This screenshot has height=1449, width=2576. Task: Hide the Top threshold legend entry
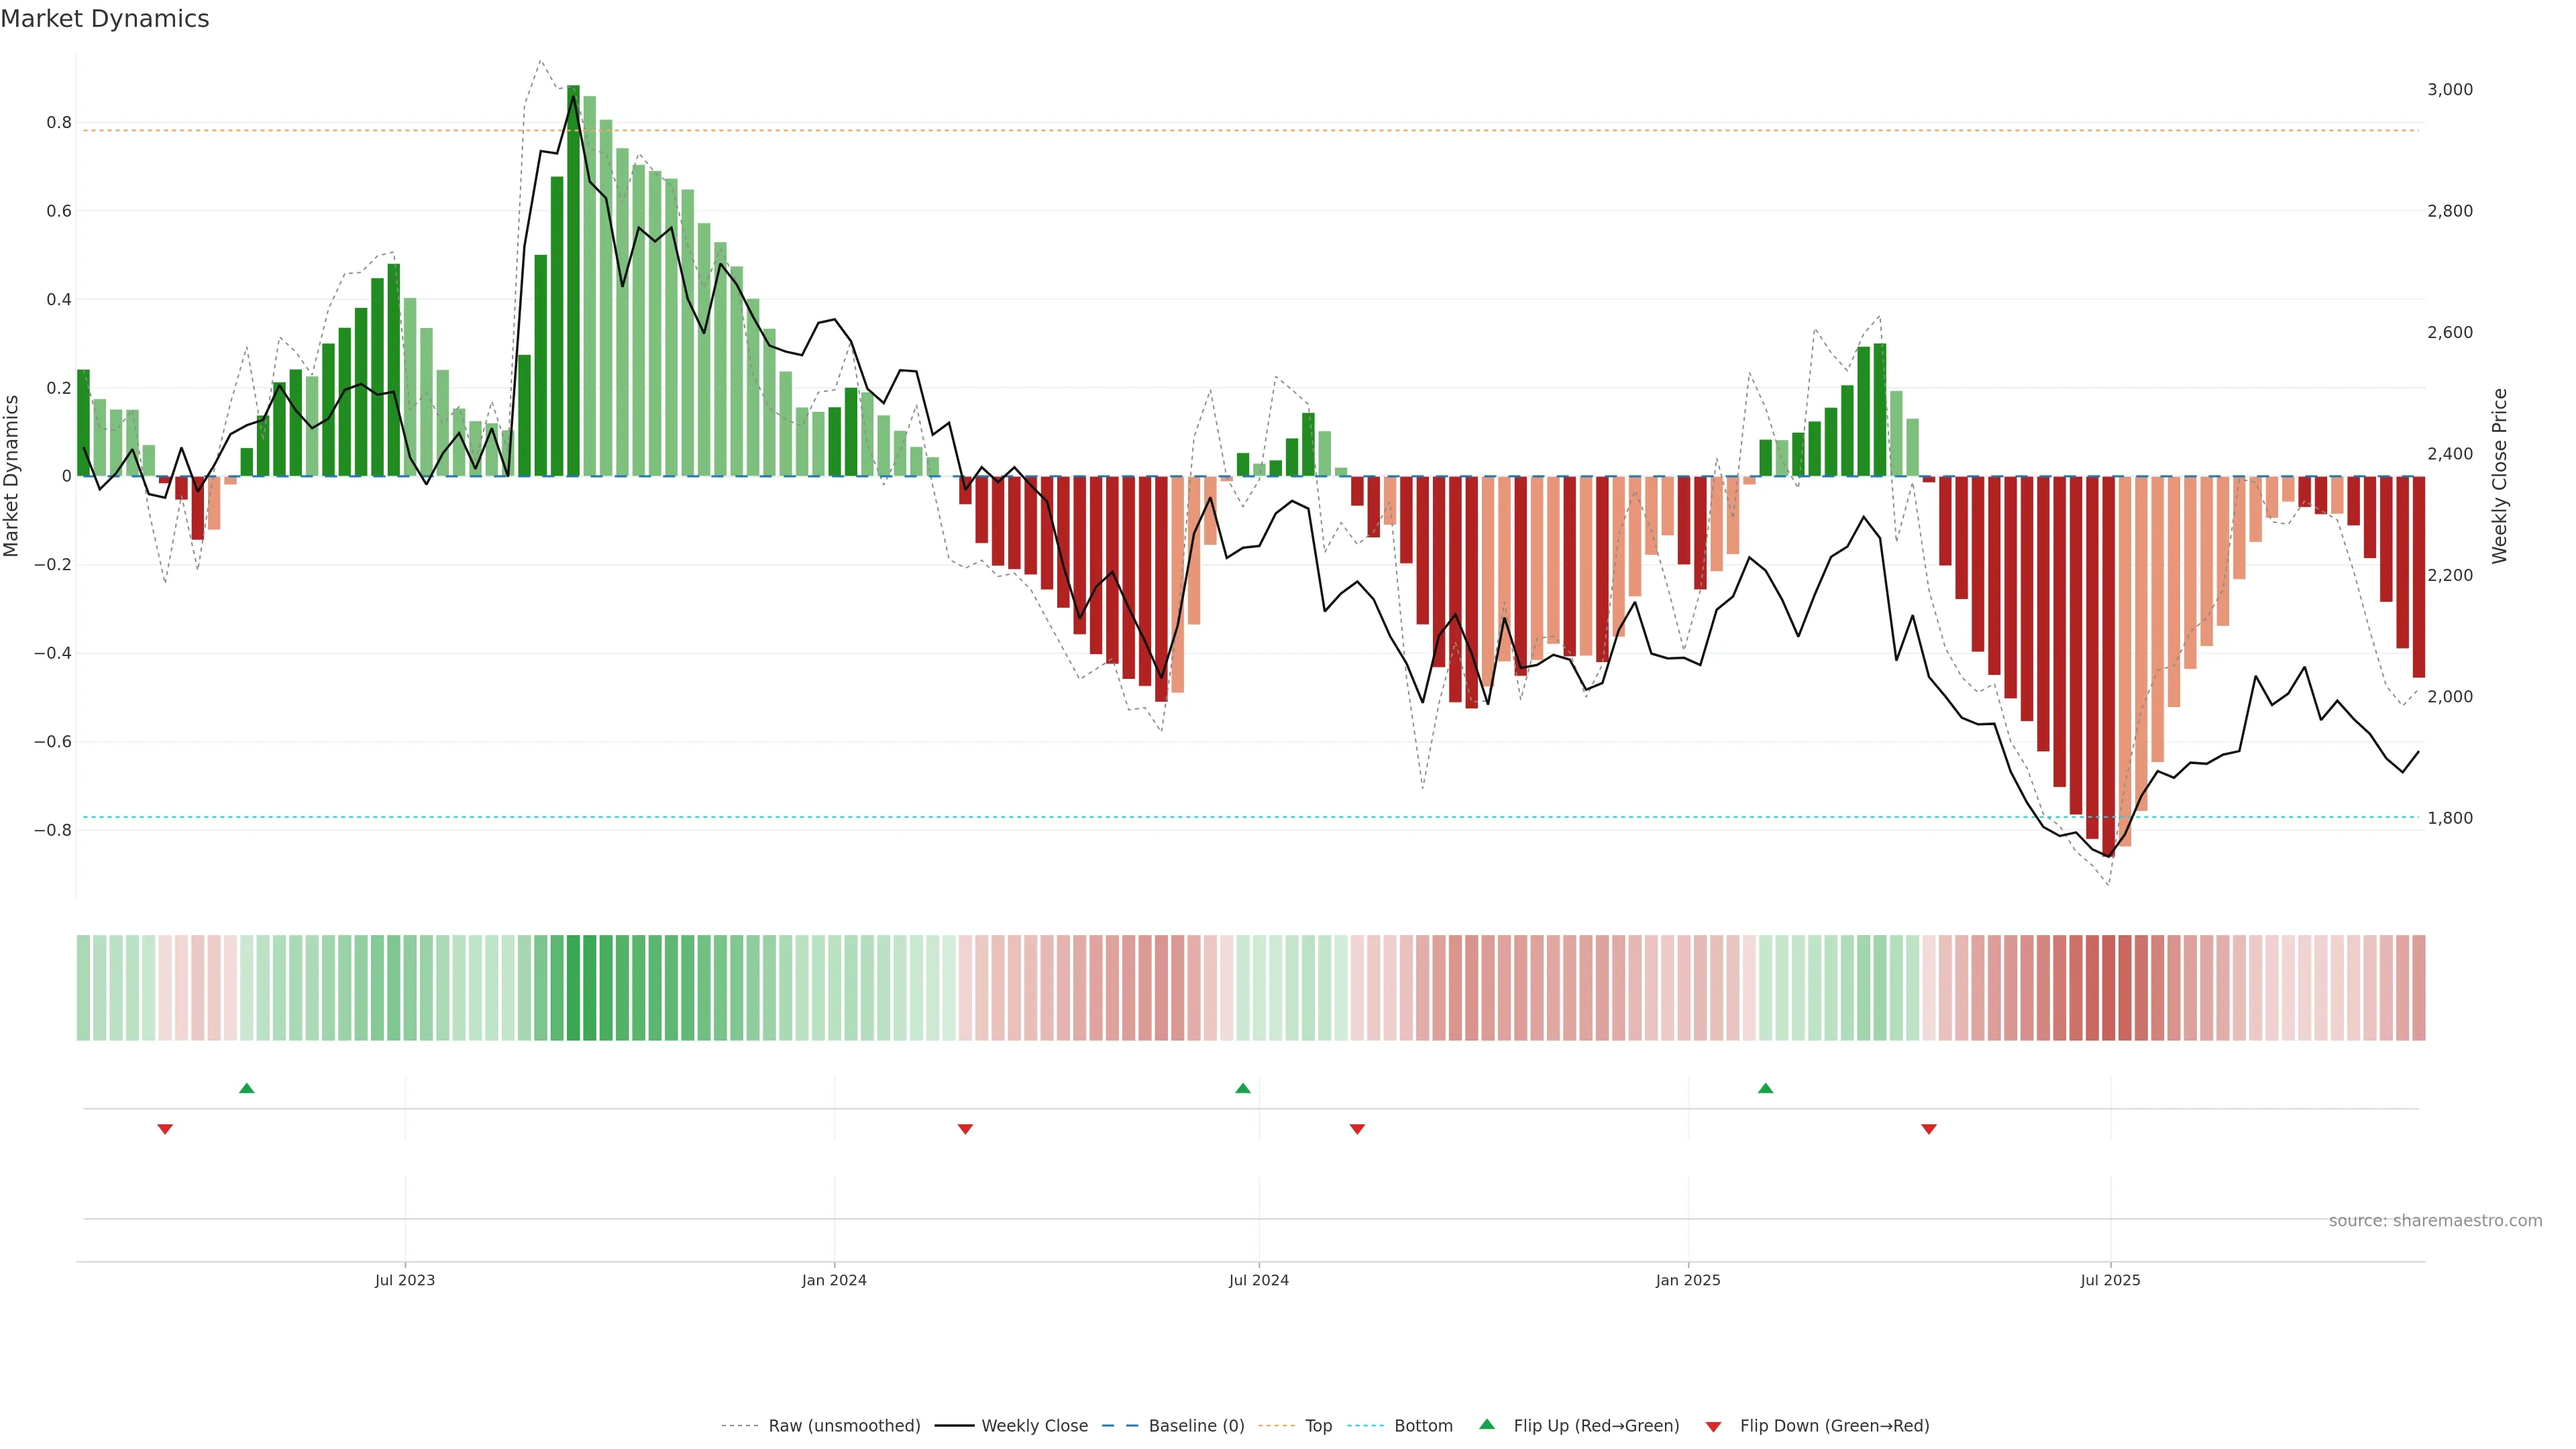[1318, 1426]
